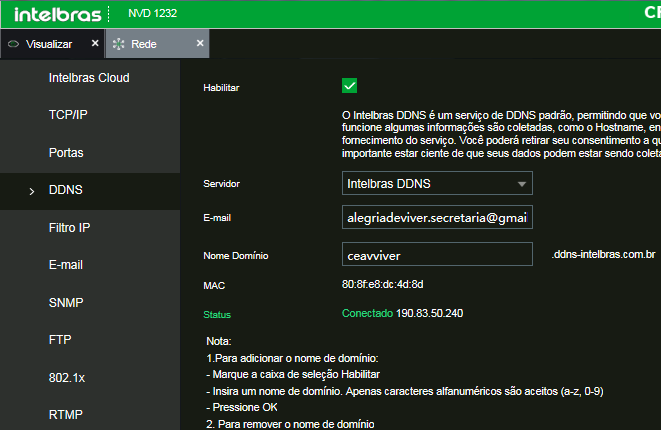Collapse the DDNS sidebar arrow
This screenshot has height=430, width=661.
[x=32, y=191]
